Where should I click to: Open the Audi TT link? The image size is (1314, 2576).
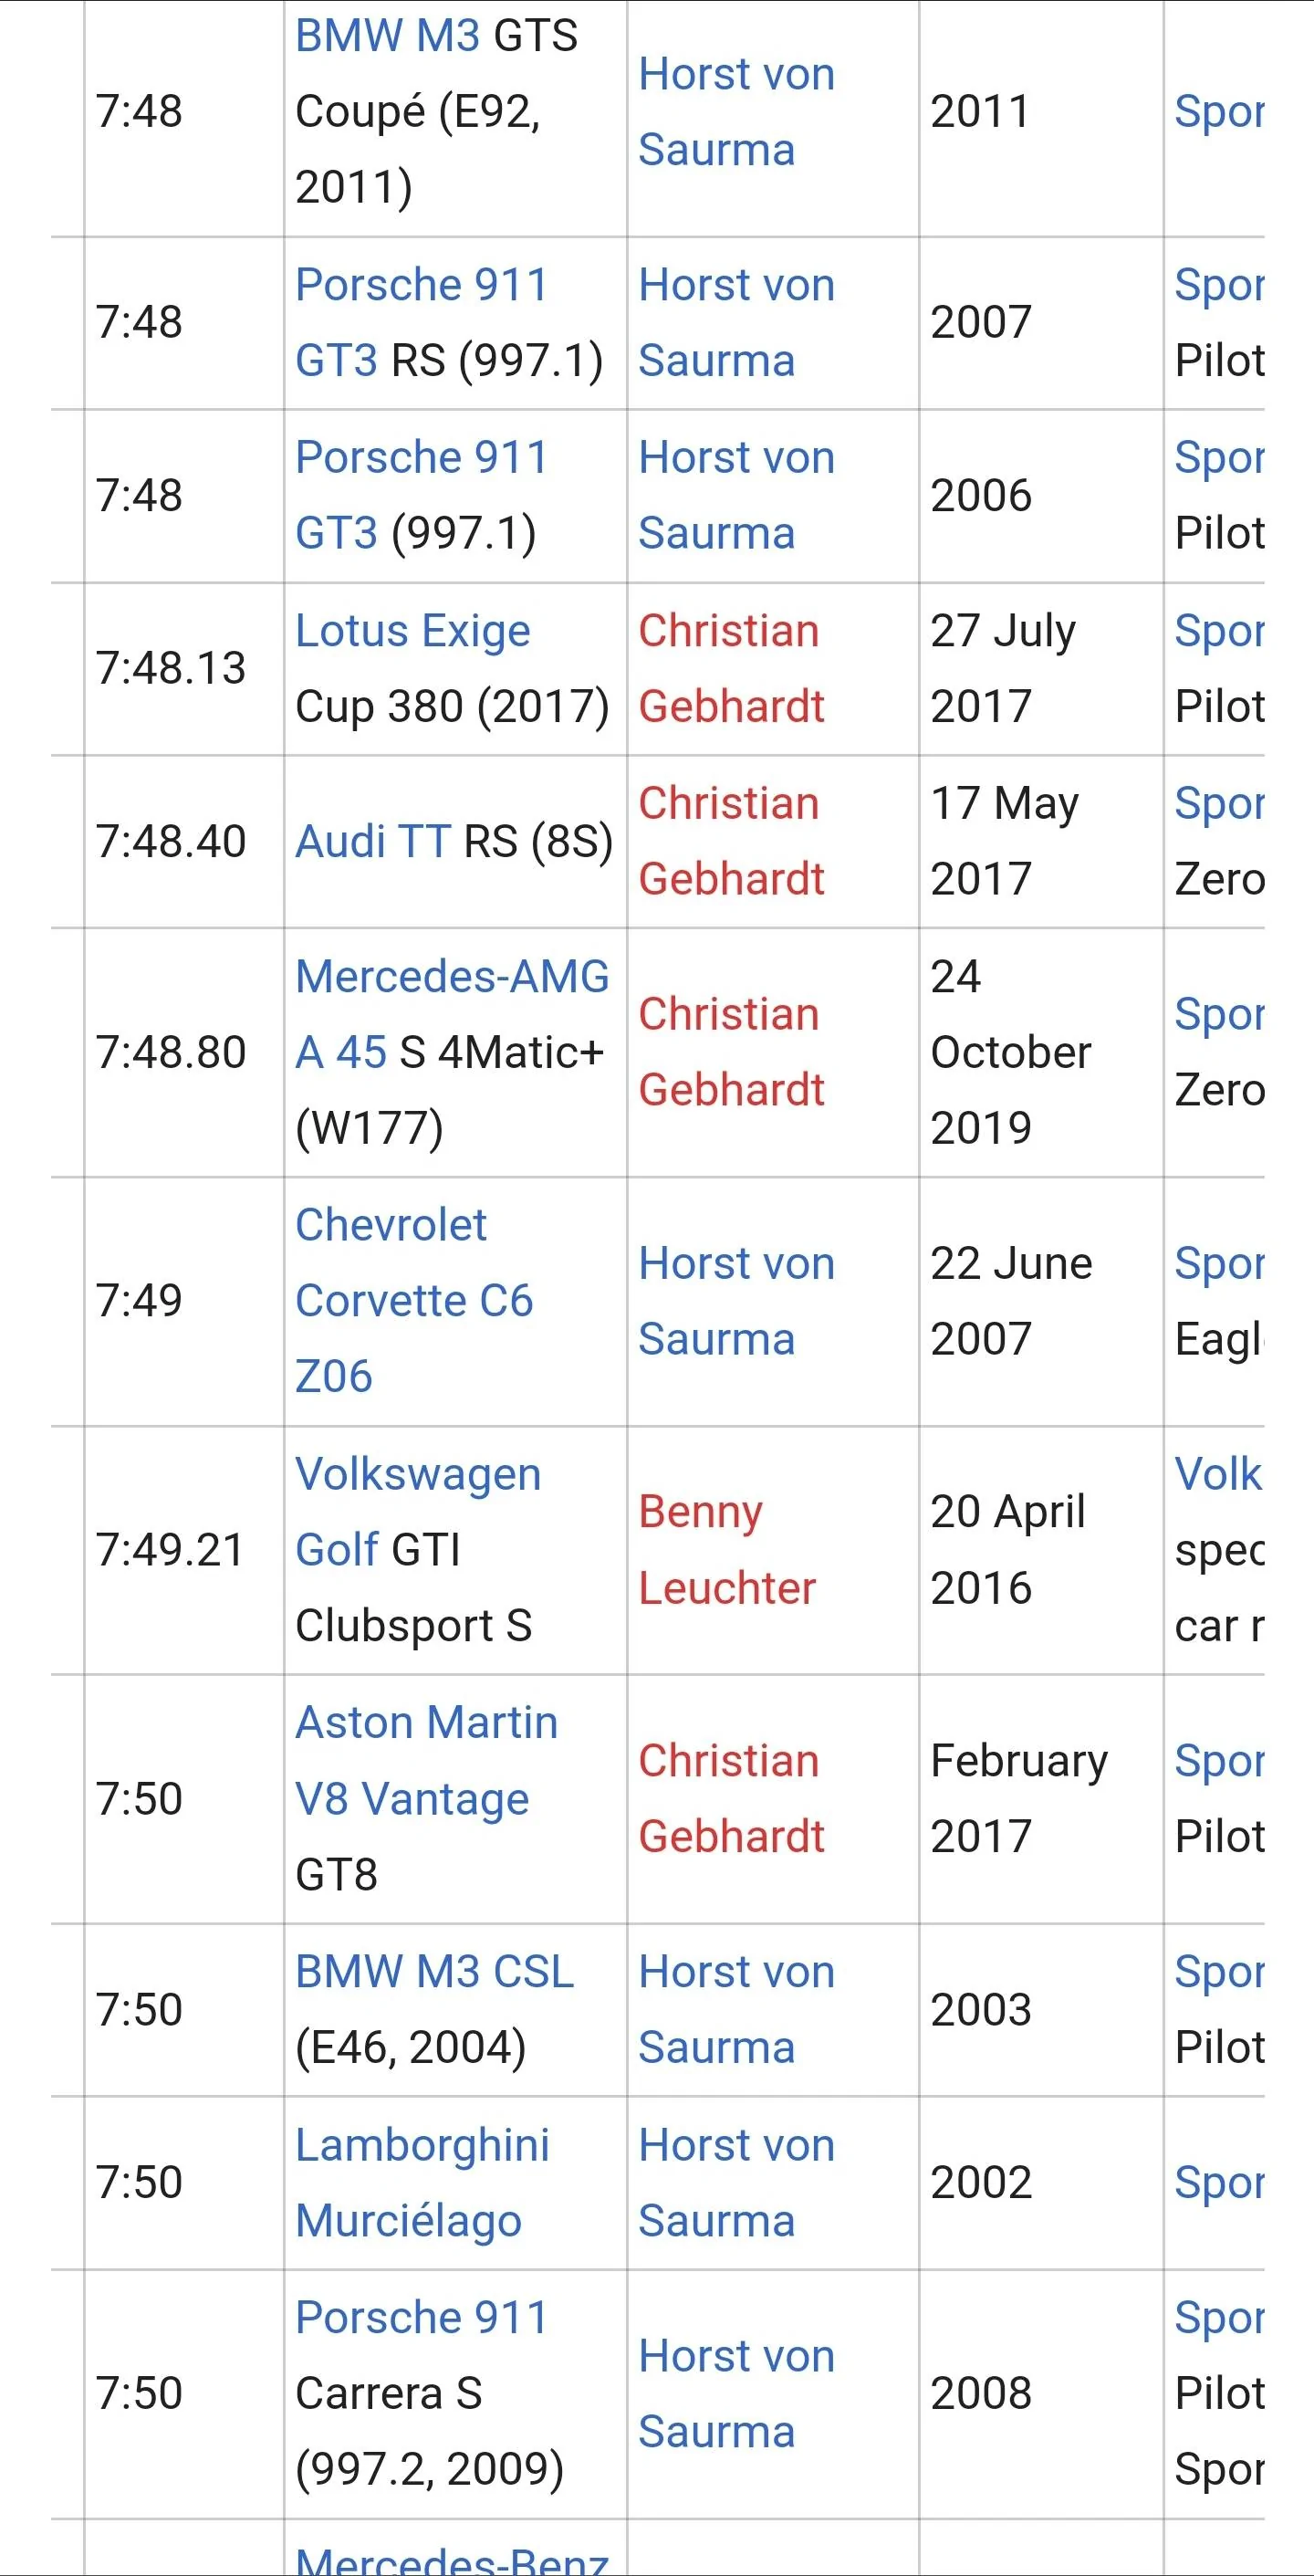click(x=372, y=842)
